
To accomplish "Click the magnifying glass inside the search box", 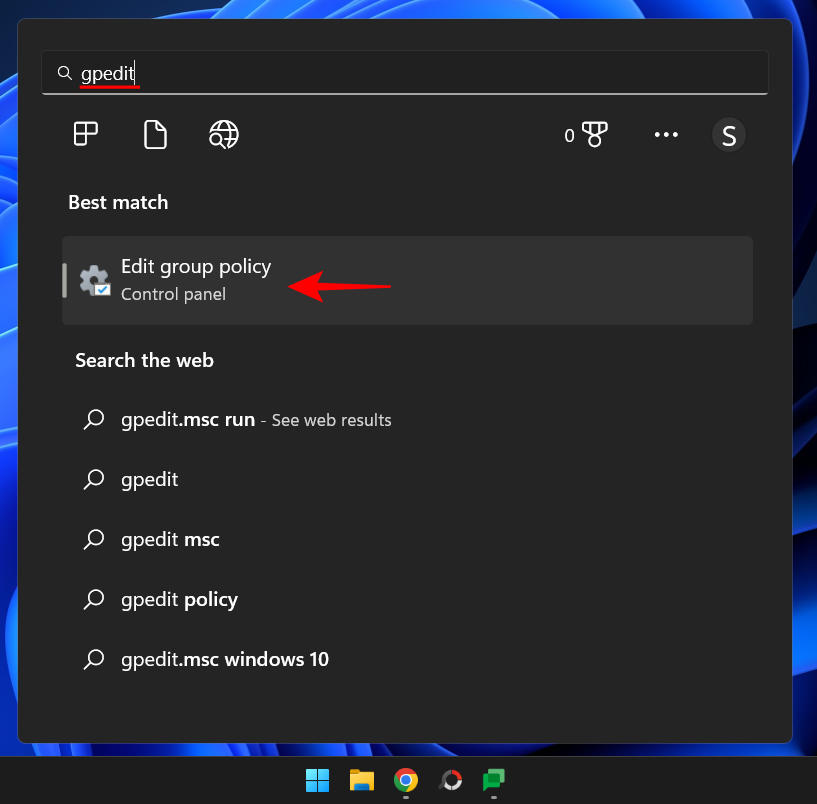I will coord(64,72).
